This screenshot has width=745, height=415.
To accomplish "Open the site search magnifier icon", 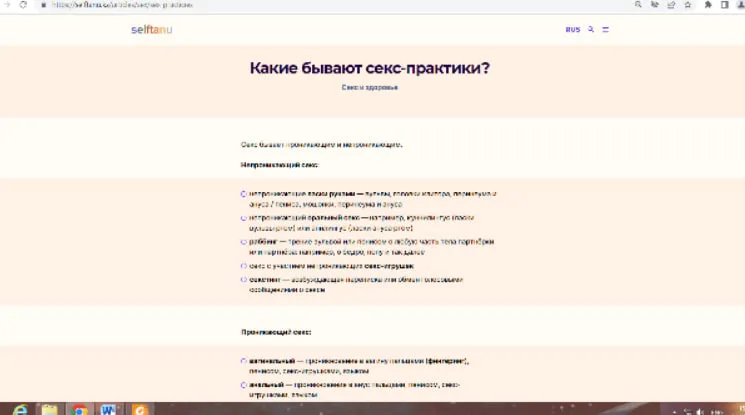I will (x=591, y=29).
